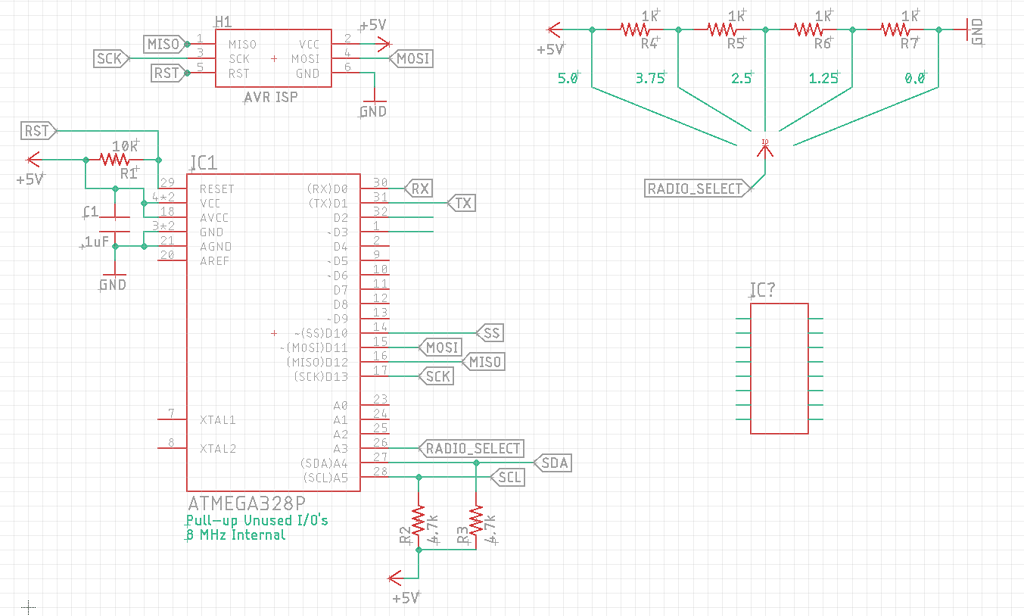The height and width of the screenshot is (616, 1024).
Task: Select resistor R1 labeled 10K
Action: (115, 158)
